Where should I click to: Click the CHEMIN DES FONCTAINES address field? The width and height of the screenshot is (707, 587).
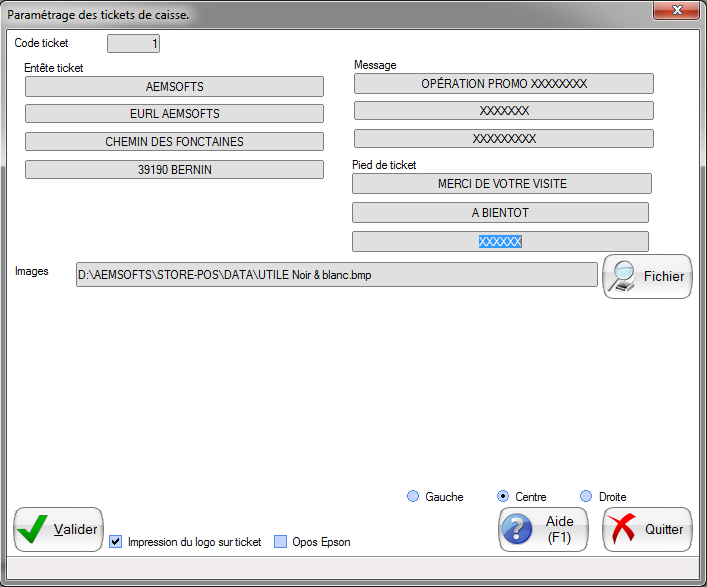(x=174, y=142)
